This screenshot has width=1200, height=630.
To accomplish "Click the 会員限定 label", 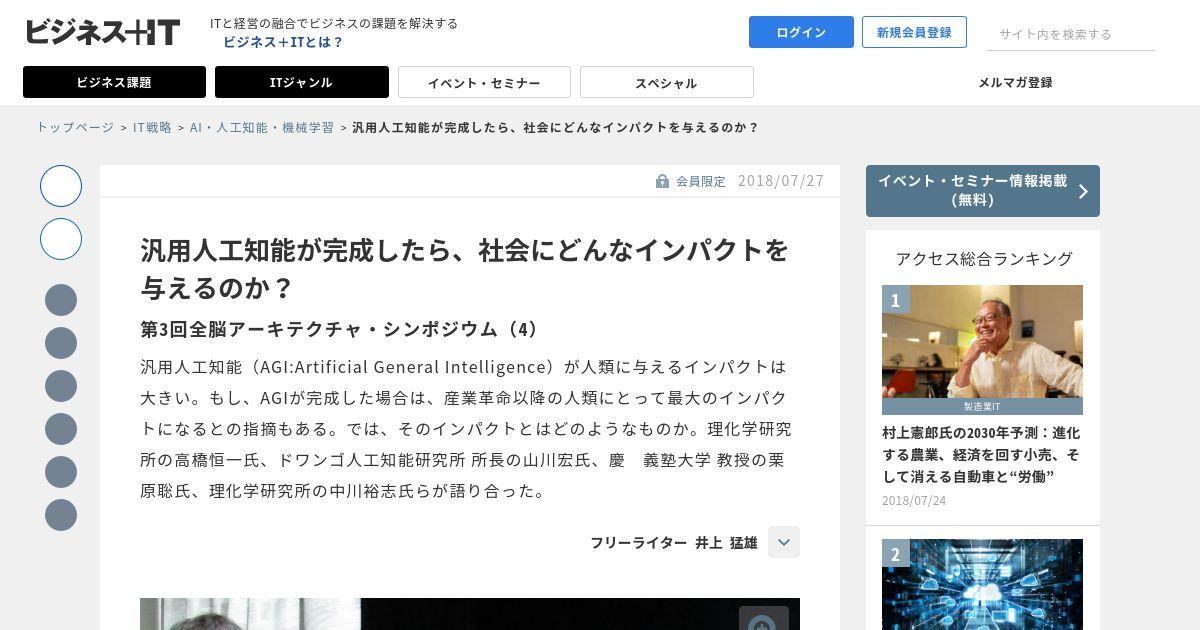I will pos(701,181).
